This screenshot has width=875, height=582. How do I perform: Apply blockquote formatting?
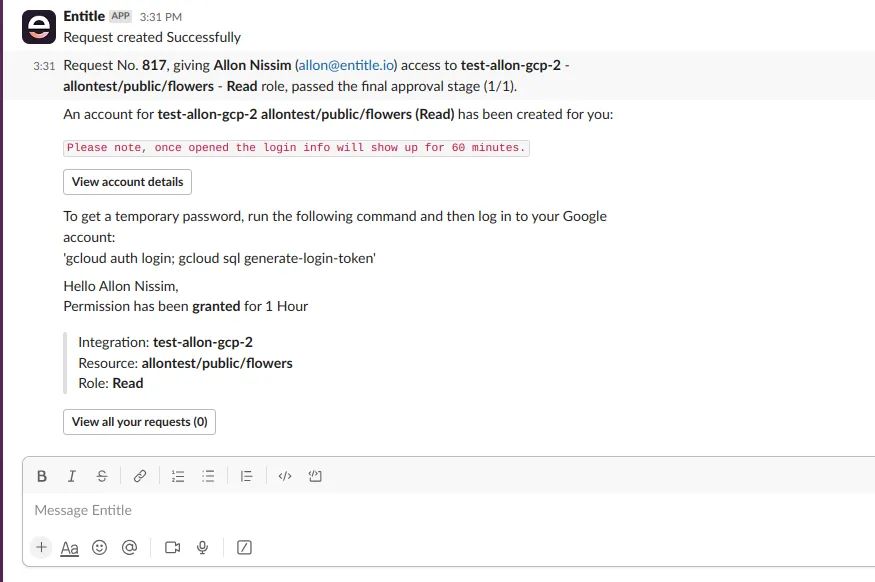[x=246, y=476]
